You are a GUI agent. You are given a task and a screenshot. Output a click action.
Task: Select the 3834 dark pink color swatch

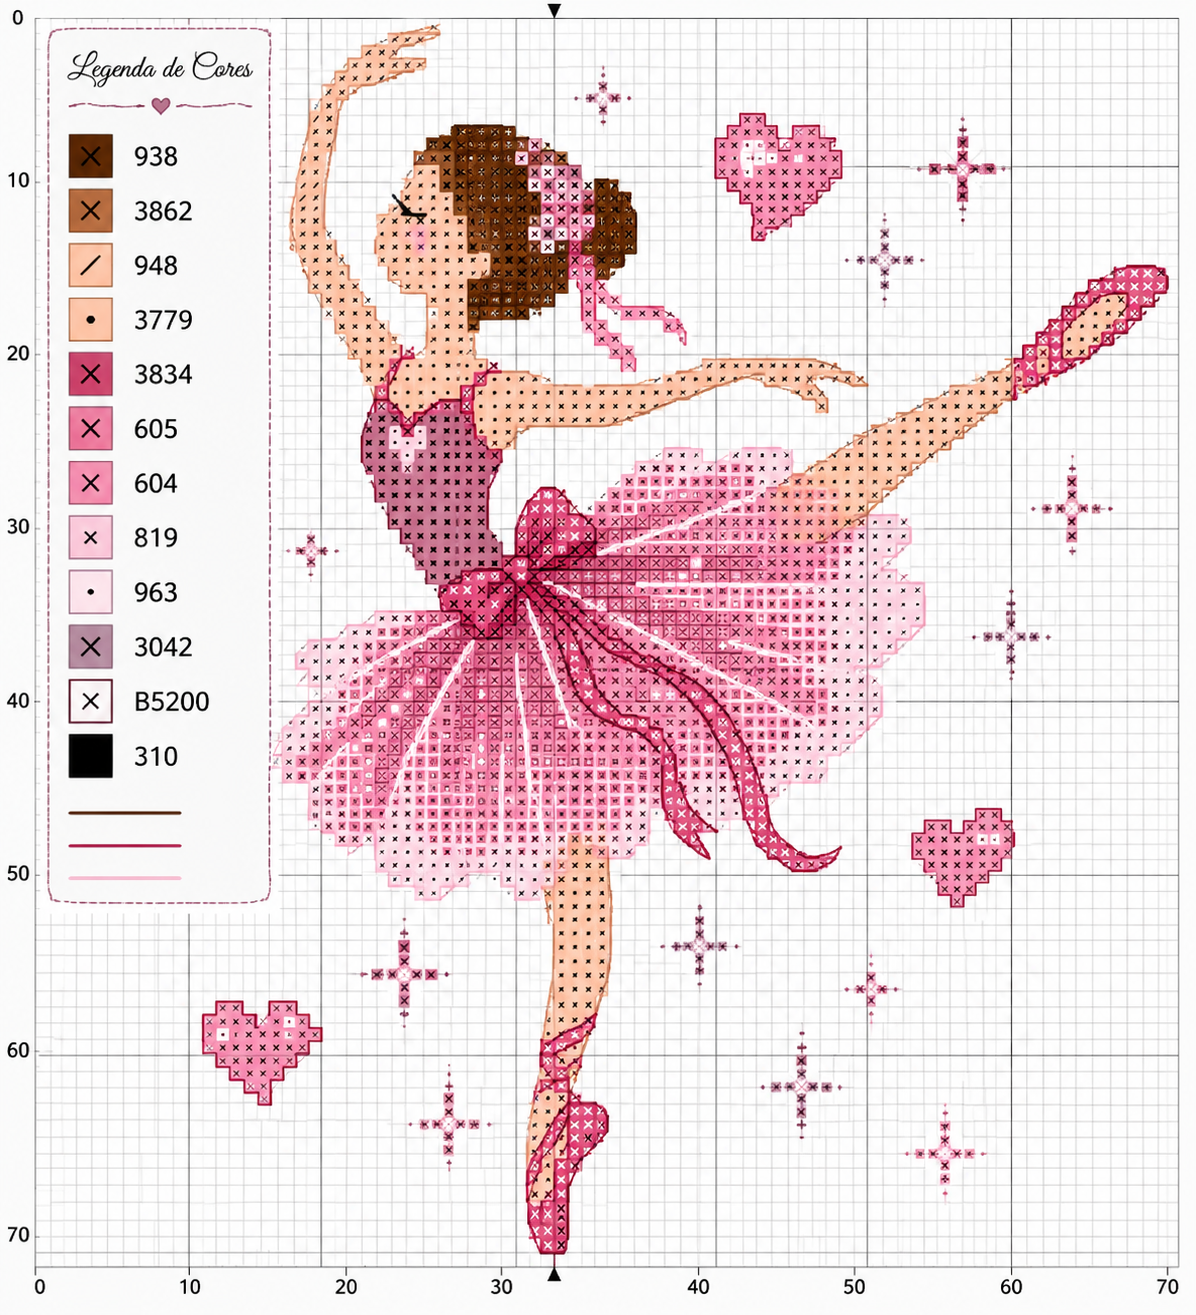pyautogui.click(x=90, y=374)
